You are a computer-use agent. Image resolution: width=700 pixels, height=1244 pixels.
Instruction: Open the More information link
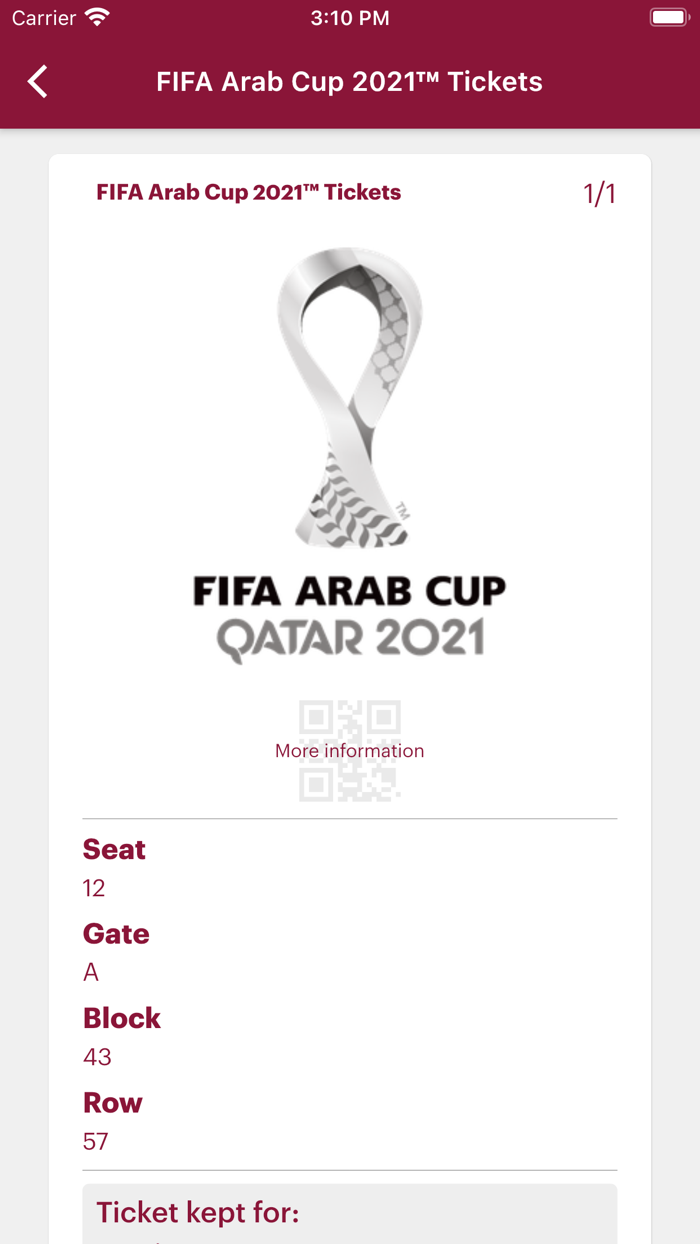(x=349, y=750)
